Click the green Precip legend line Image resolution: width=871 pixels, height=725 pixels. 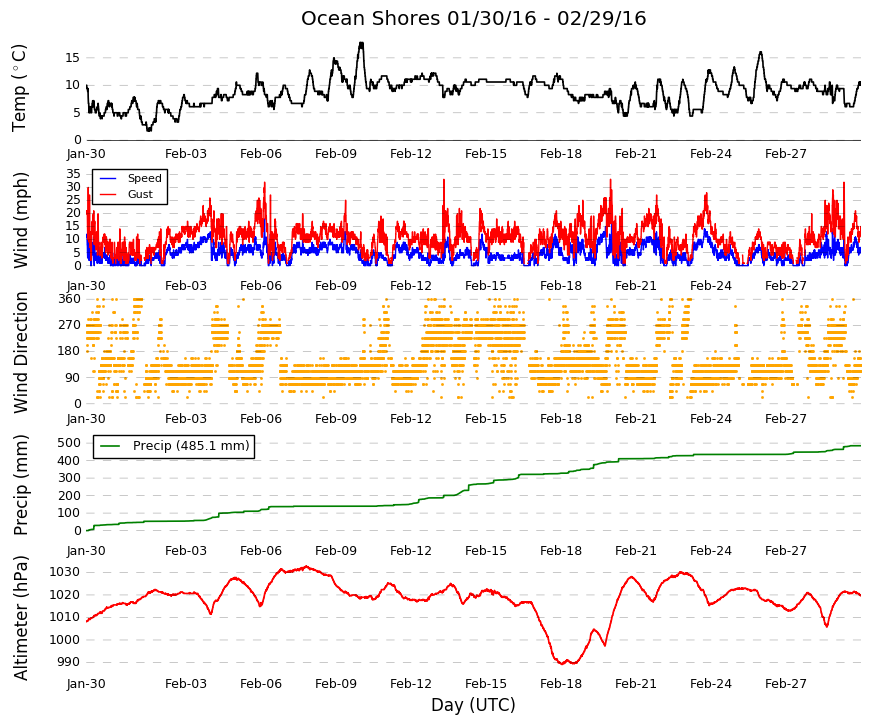tap(109, 446)
